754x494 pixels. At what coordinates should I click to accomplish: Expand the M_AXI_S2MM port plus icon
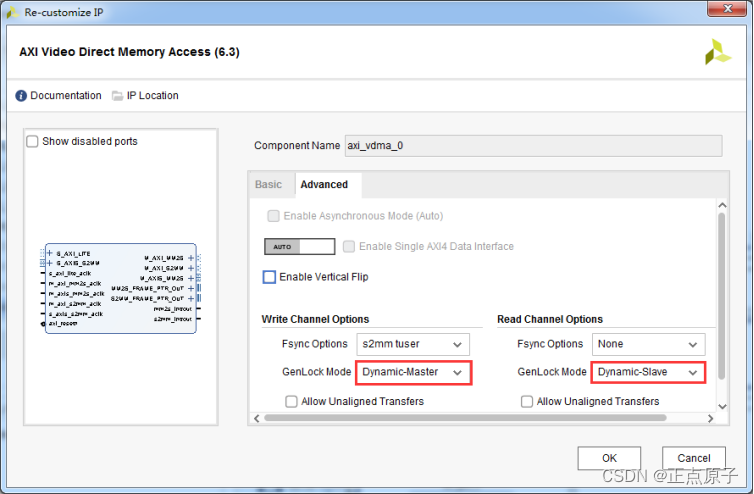[x=191, y=268]
